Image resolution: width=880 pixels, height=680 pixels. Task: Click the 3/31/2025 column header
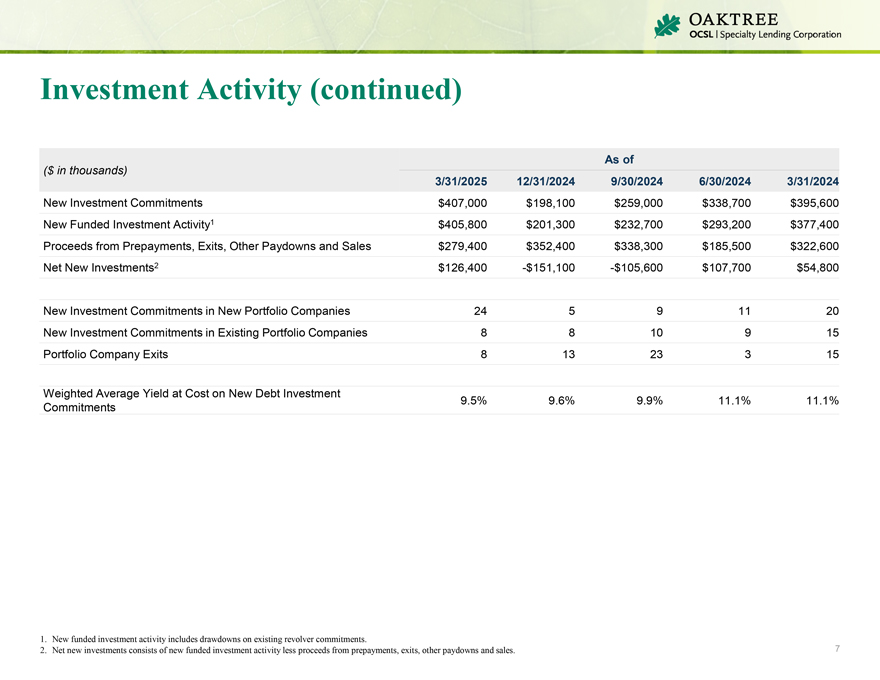[x=460, y=181]
